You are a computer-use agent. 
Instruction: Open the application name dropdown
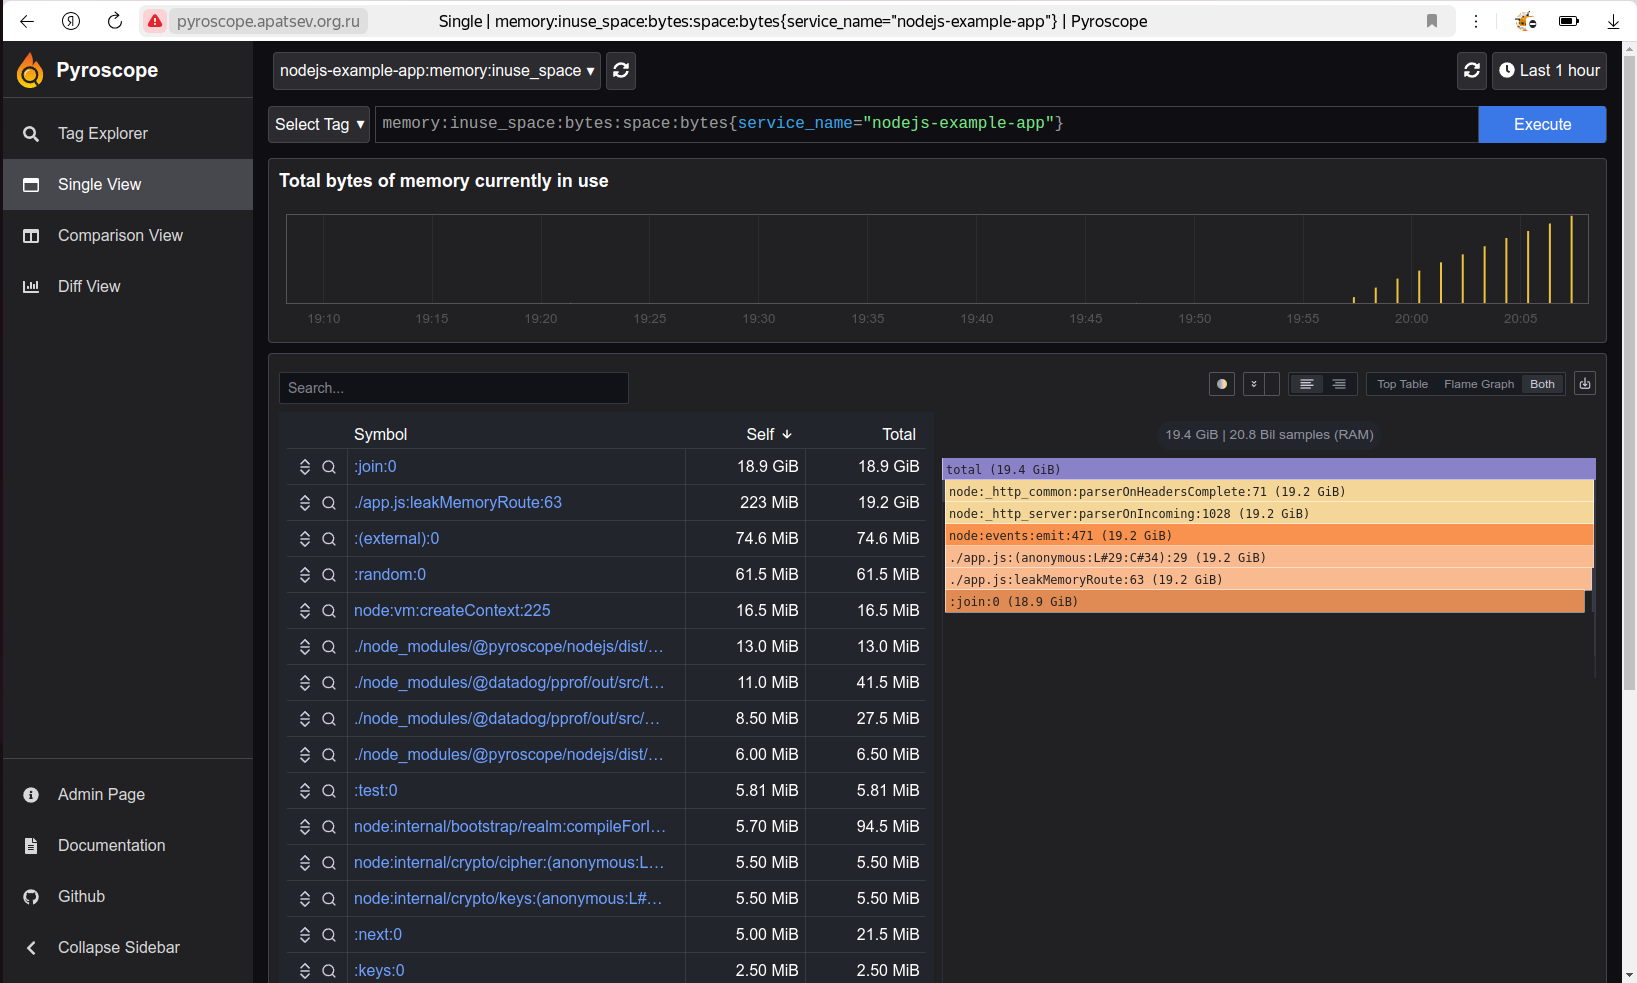pos(437,70)
